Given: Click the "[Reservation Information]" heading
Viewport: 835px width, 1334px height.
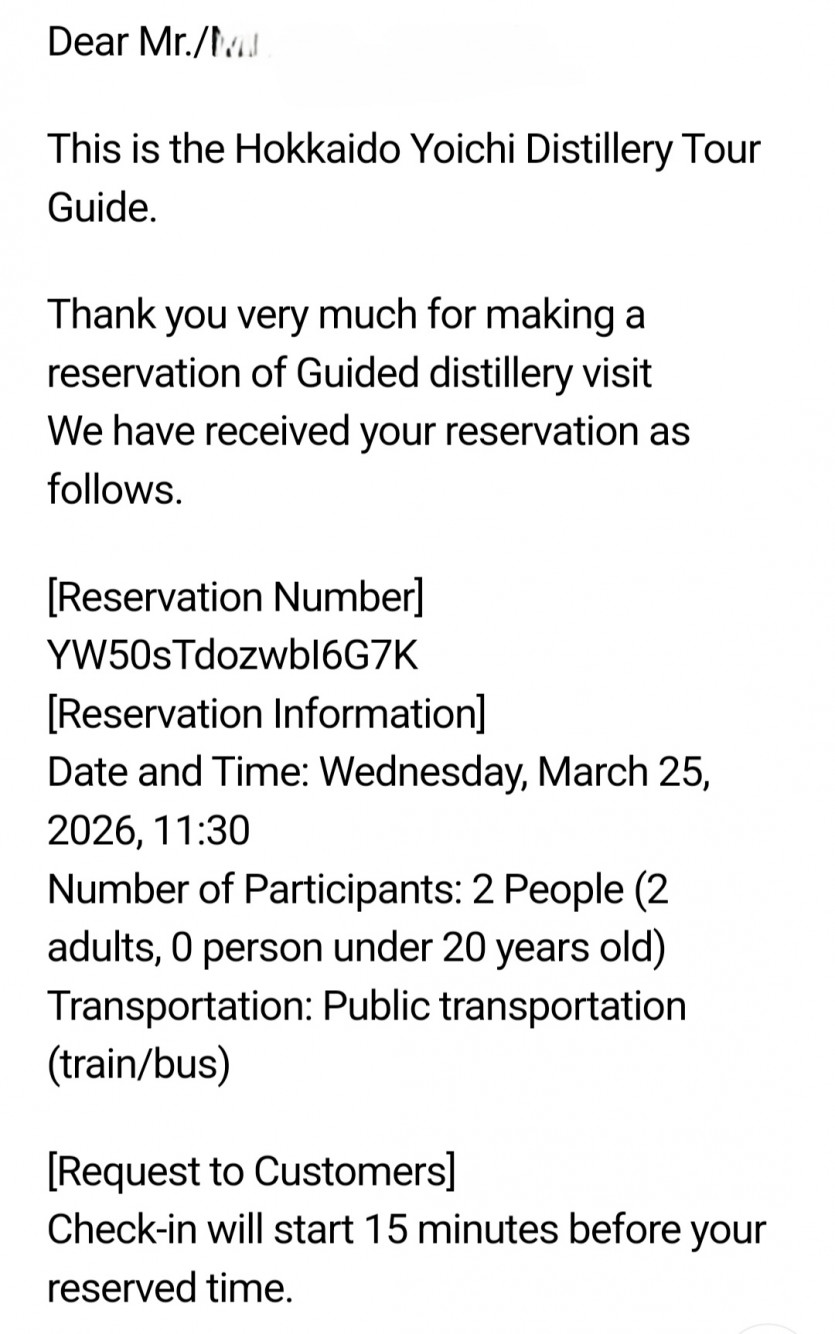Looking at the screenshot, I should click(266, 714).
